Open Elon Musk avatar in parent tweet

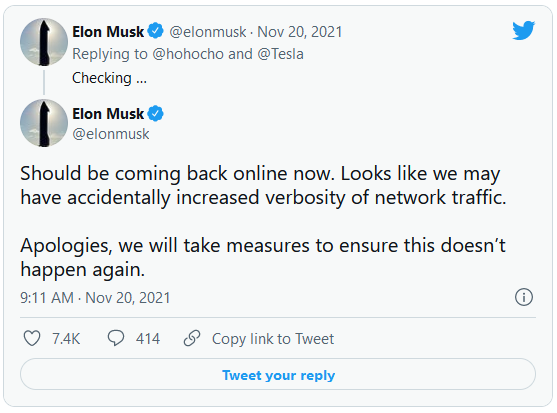[44, 42]
